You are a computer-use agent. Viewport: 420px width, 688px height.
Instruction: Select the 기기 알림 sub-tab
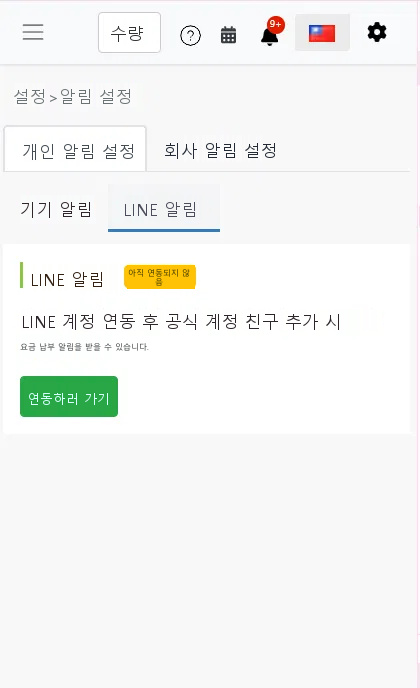pyautogui.click(x=56, y=209)
